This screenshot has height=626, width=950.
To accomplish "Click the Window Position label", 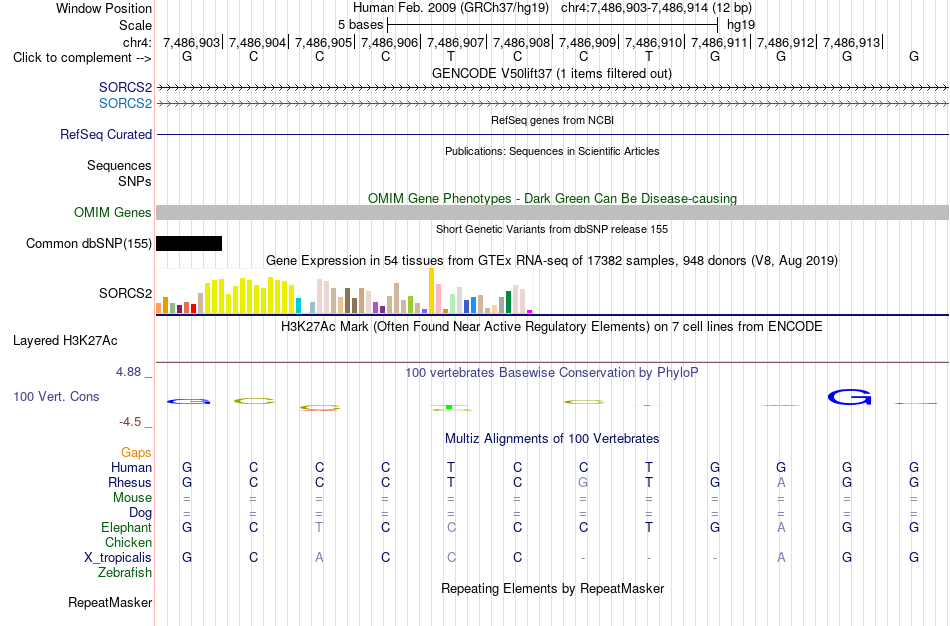I will (x=104, y=8).
